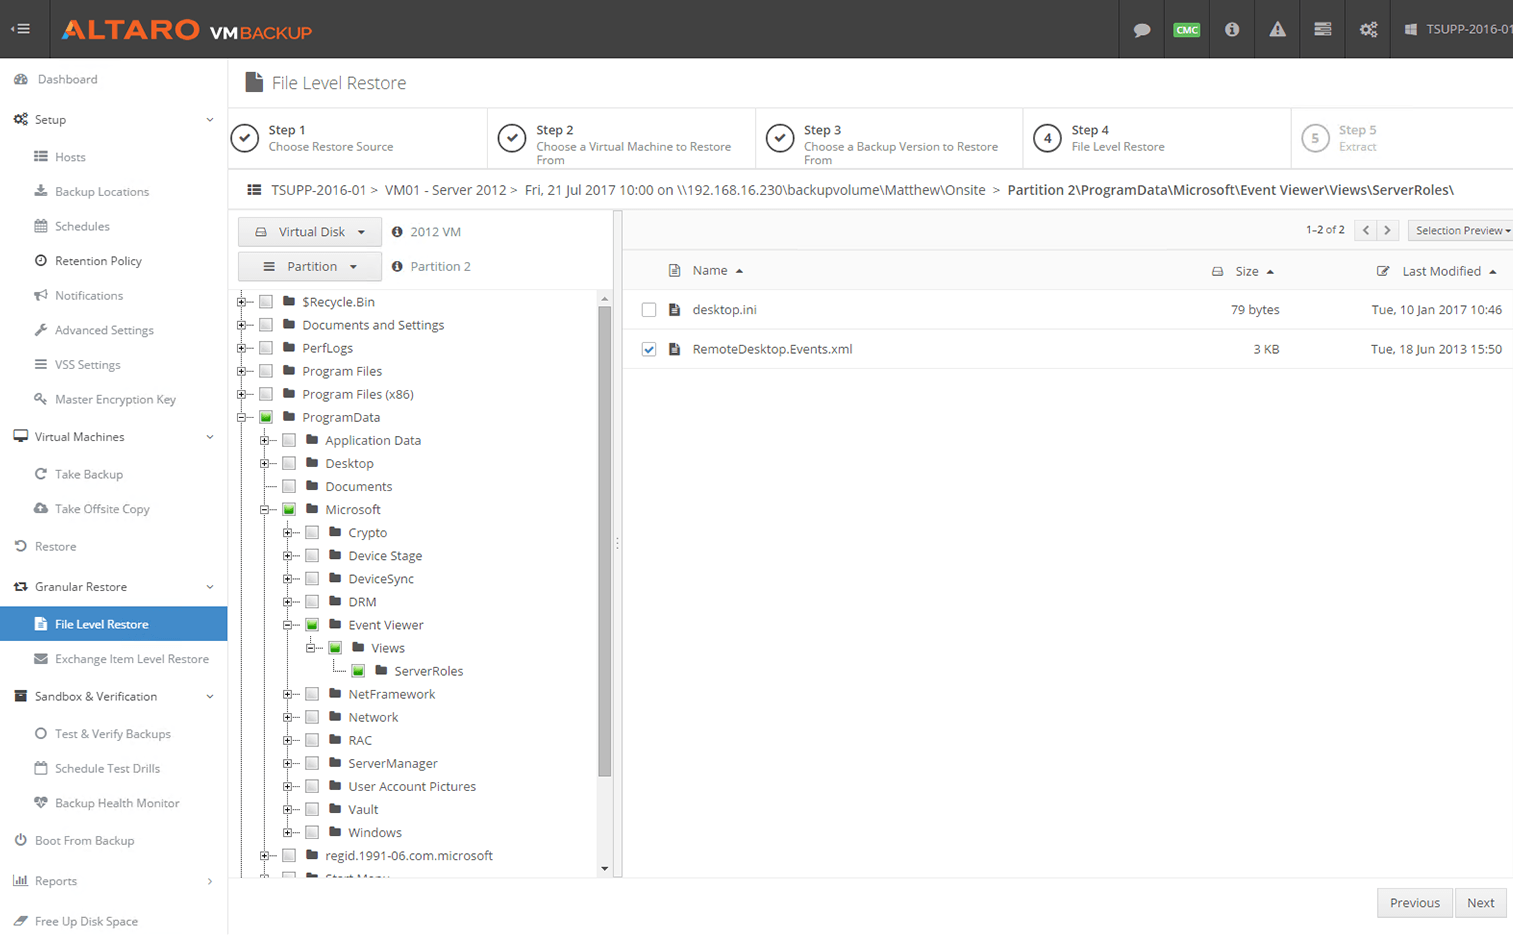Click the Free Up Disk Space eraser icon
The height and width of the screenshot is (935, 1513).
pyautogui.click(x=21, y=921)
